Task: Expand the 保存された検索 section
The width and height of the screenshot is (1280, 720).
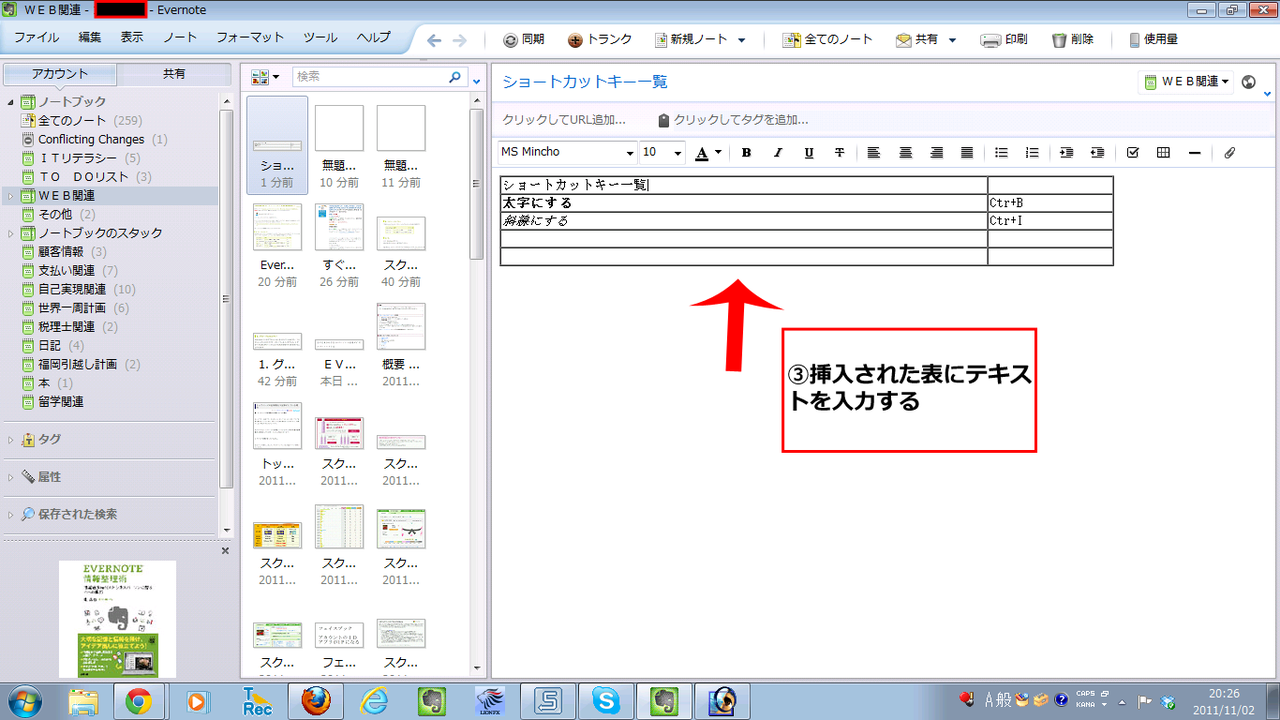Action: pos(11,514)
